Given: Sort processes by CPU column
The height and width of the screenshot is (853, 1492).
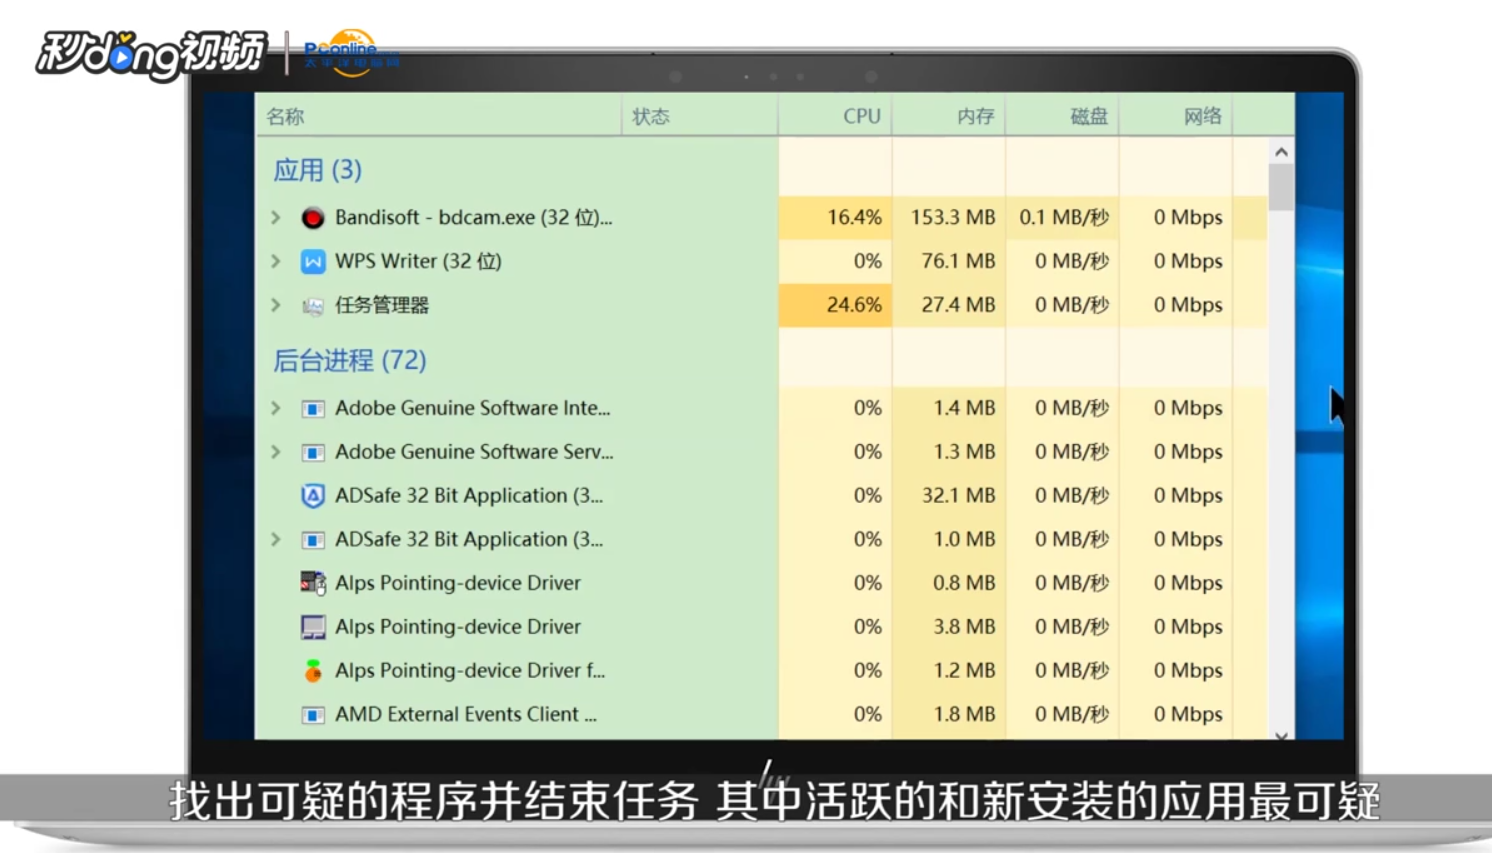Looking at the screenshot, I should (835, 116).
